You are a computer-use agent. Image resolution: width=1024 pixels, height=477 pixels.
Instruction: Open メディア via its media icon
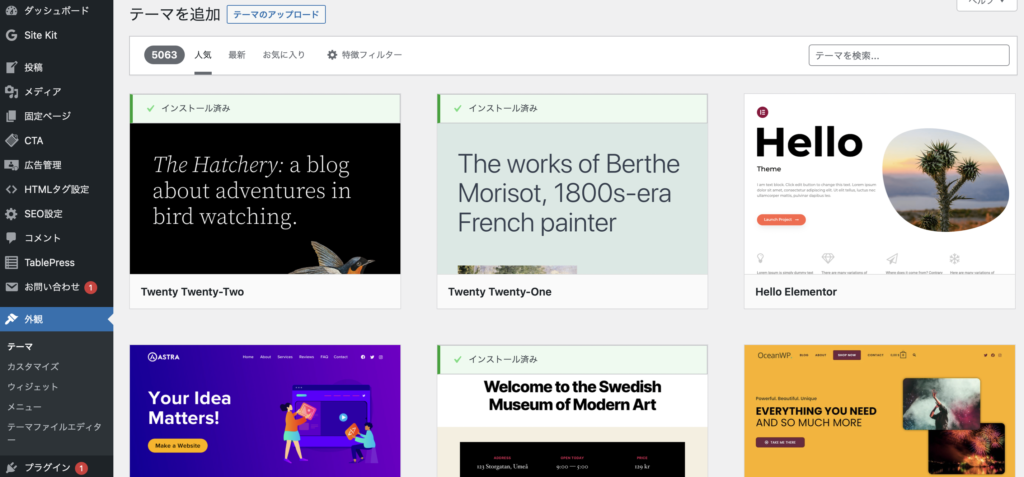point(11,92)
